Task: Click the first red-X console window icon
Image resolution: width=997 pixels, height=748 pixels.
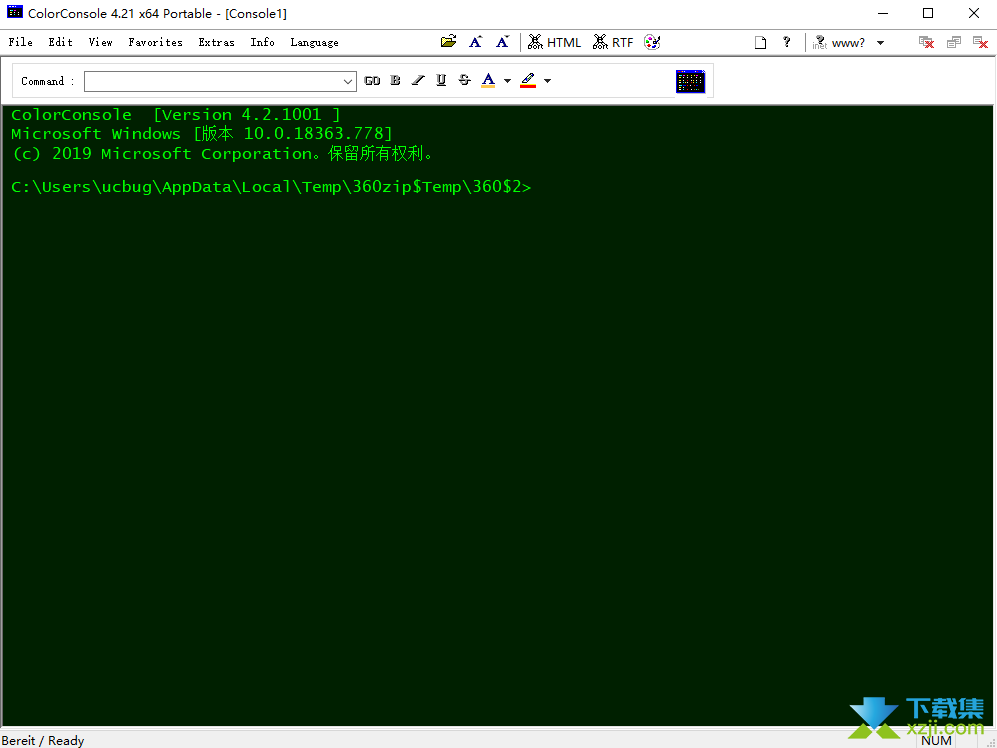Action: click(926, 43)
